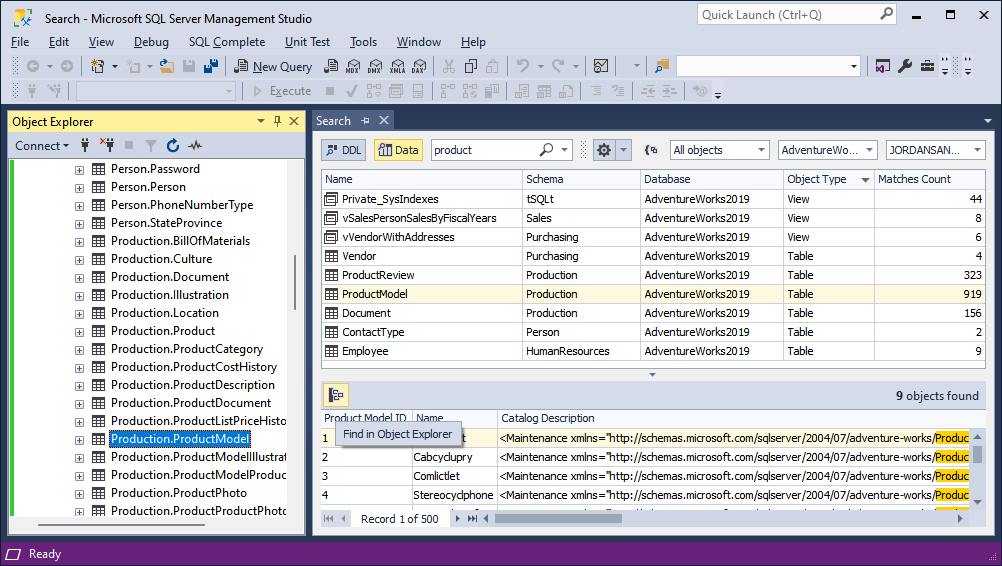Refresh the Object Explorer
Screen dimensions: 1002x566
[173, 146]
